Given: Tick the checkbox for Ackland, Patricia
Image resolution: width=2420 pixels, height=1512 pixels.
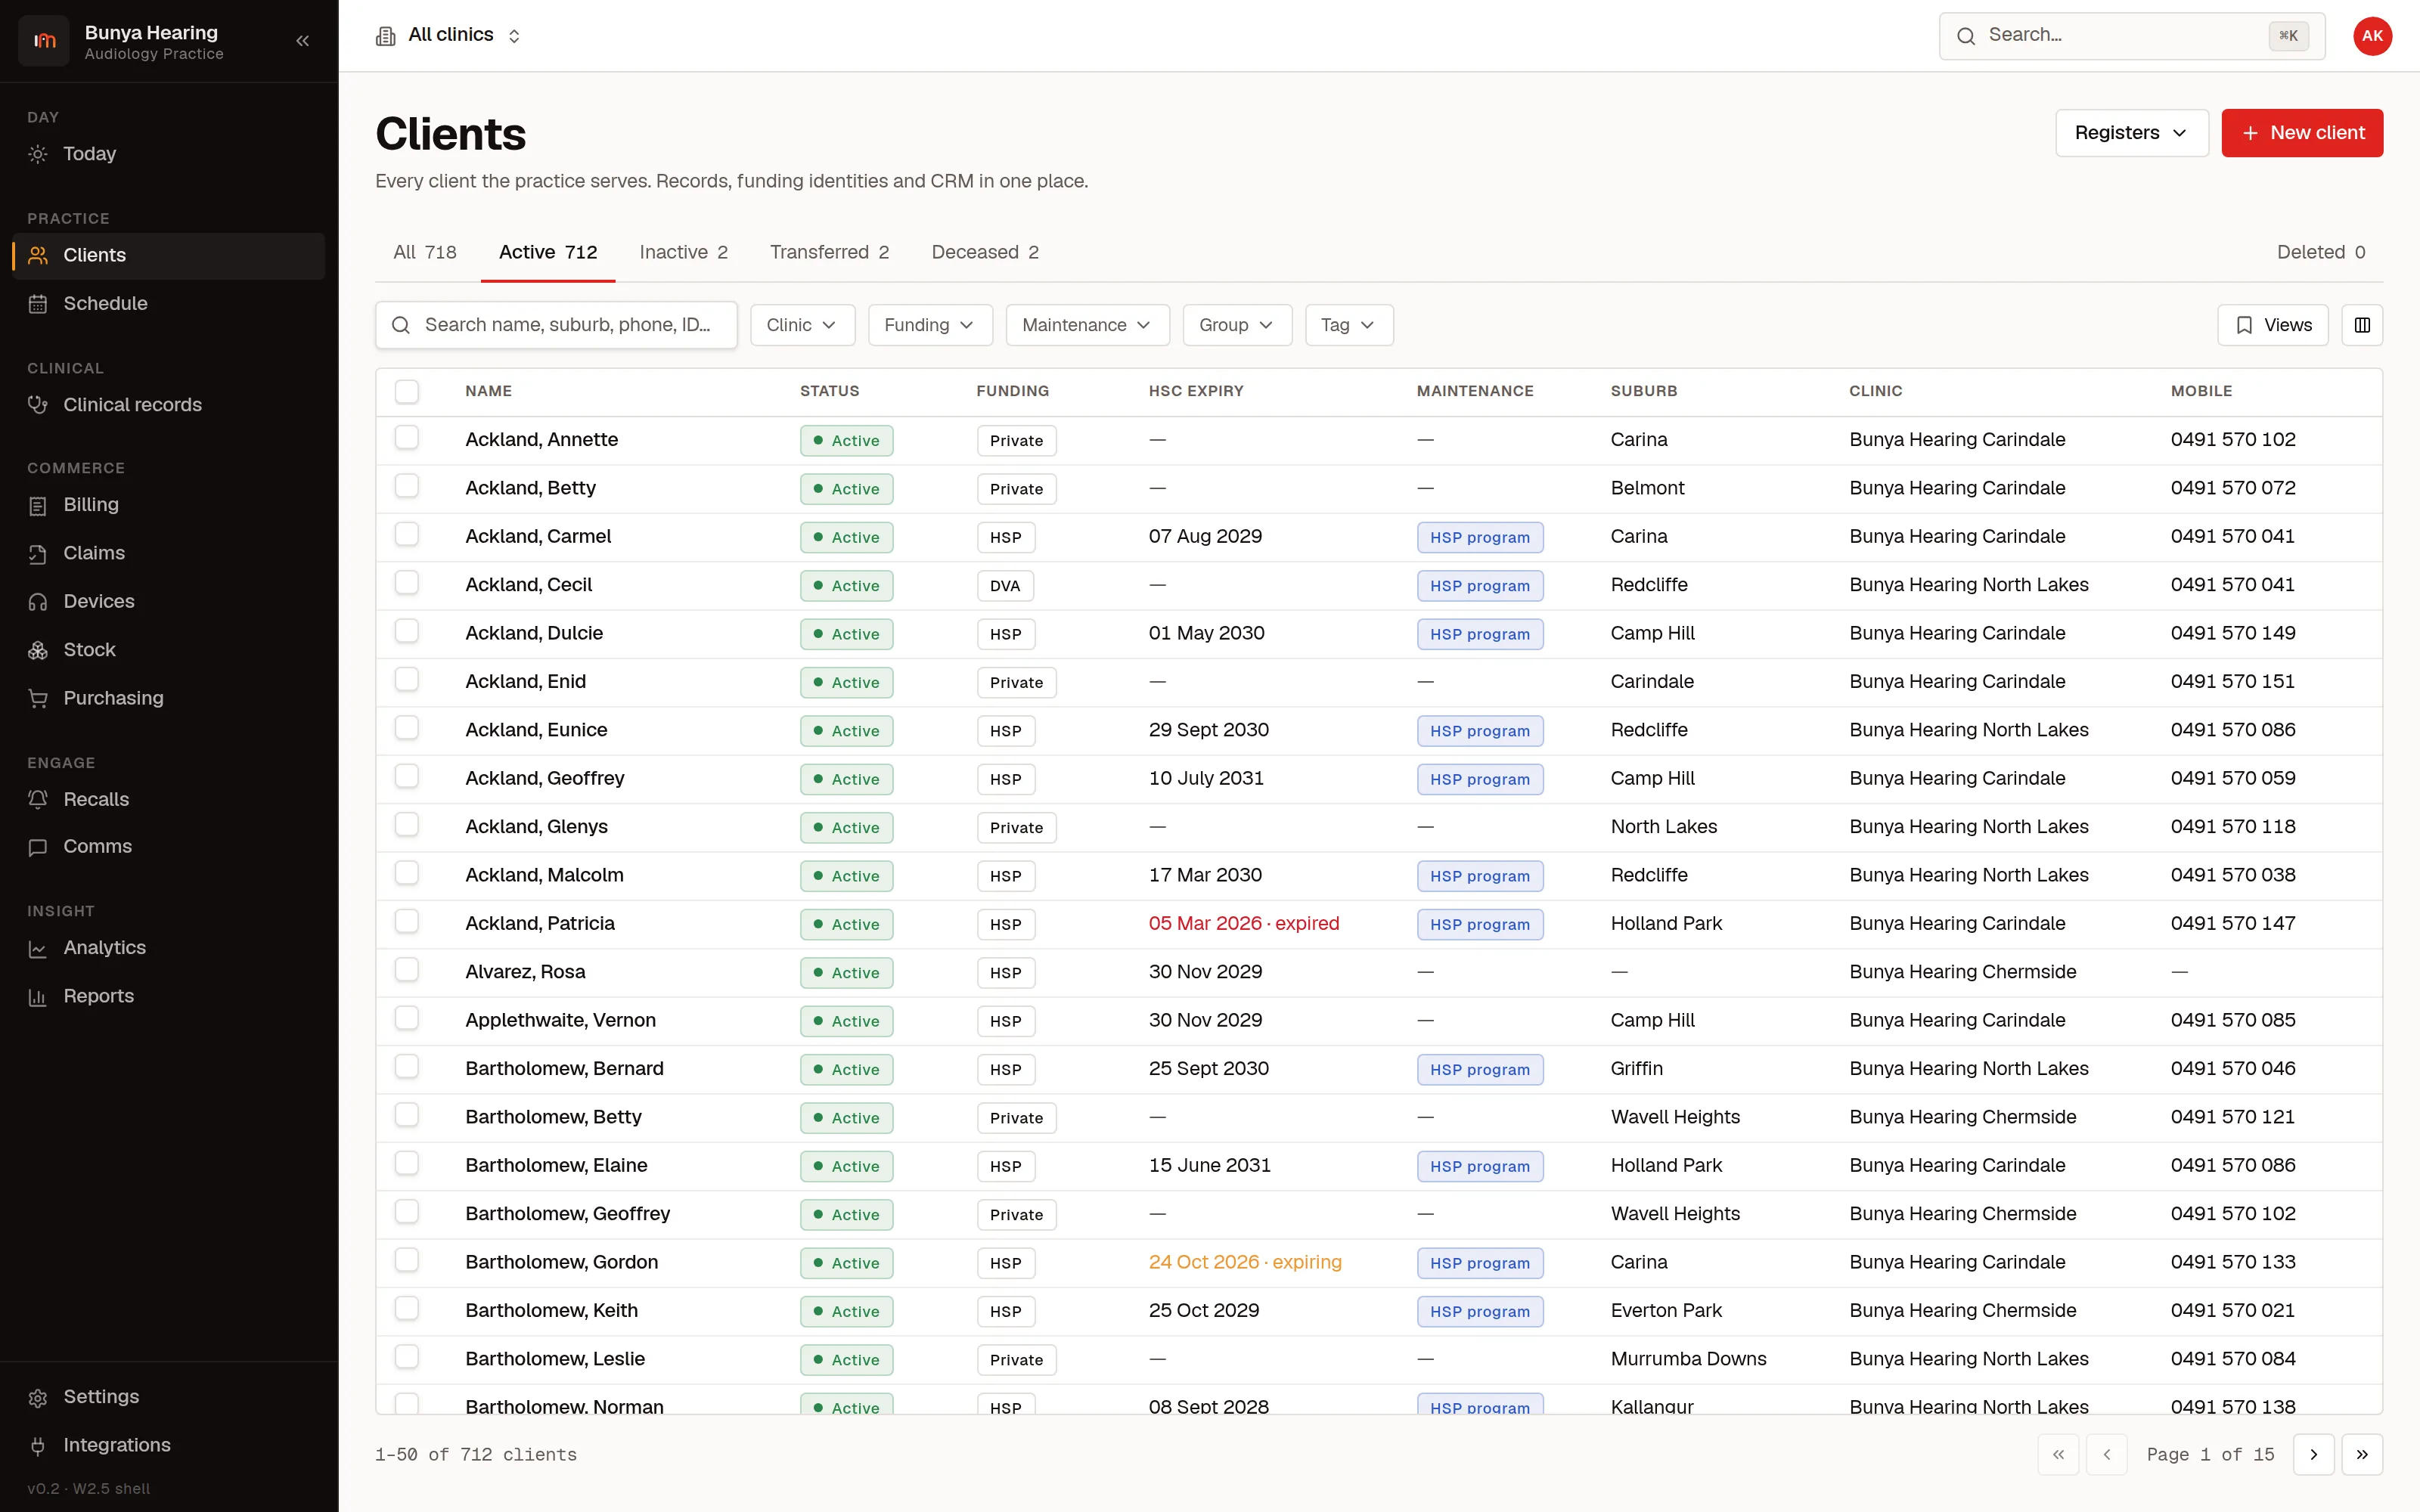Looking at the screenshot, I should [406, 922].
